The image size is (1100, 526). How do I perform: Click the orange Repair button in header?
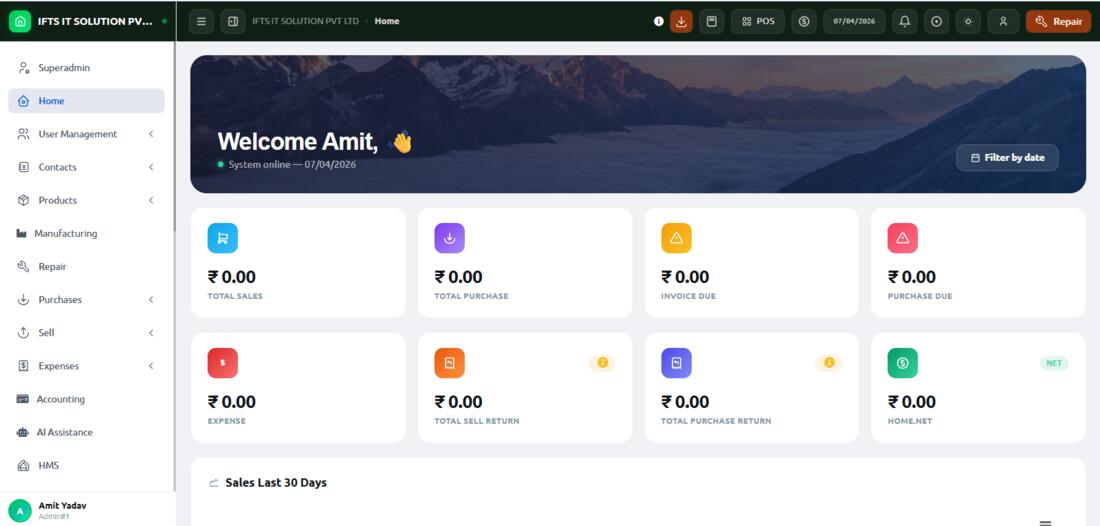click(1059, 21)
